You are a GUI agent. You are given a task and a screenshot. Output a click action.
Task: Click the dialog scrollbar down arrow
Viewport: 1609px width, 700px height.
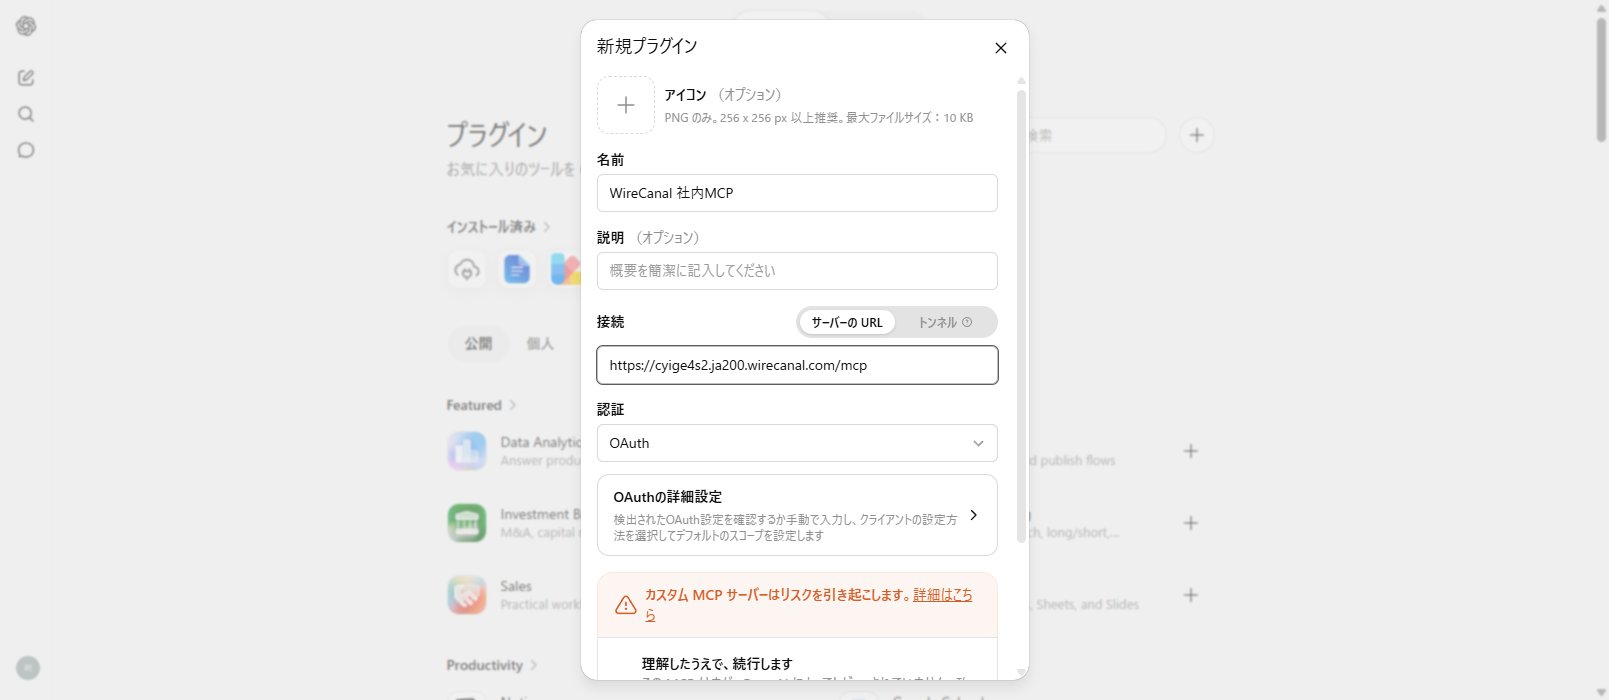1021,672
